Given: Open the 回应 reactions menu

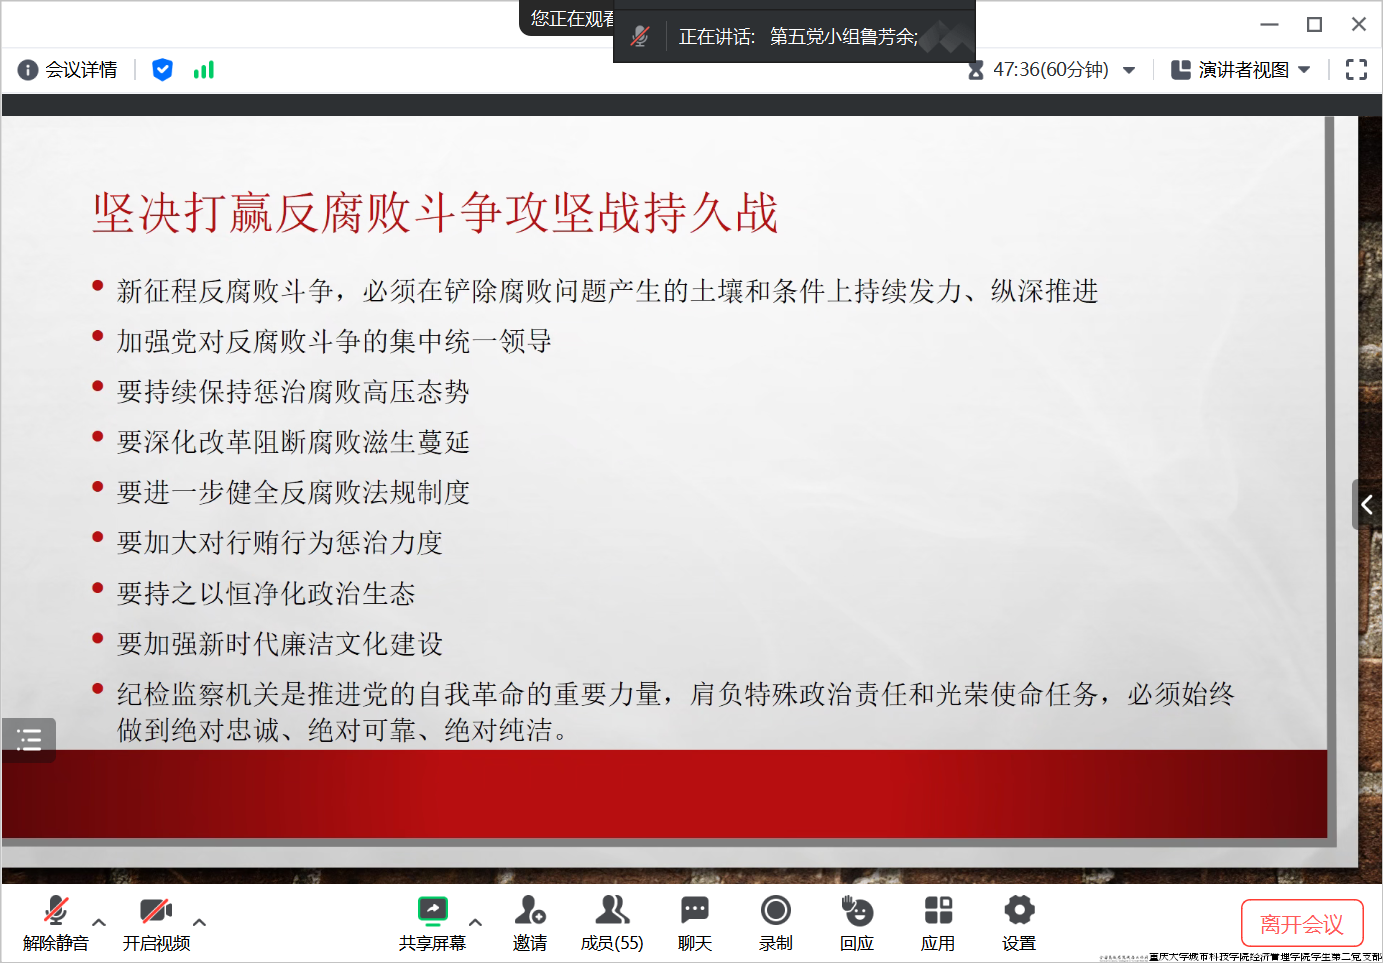Looking at the screenshot, I should click(x=857, y=922).
